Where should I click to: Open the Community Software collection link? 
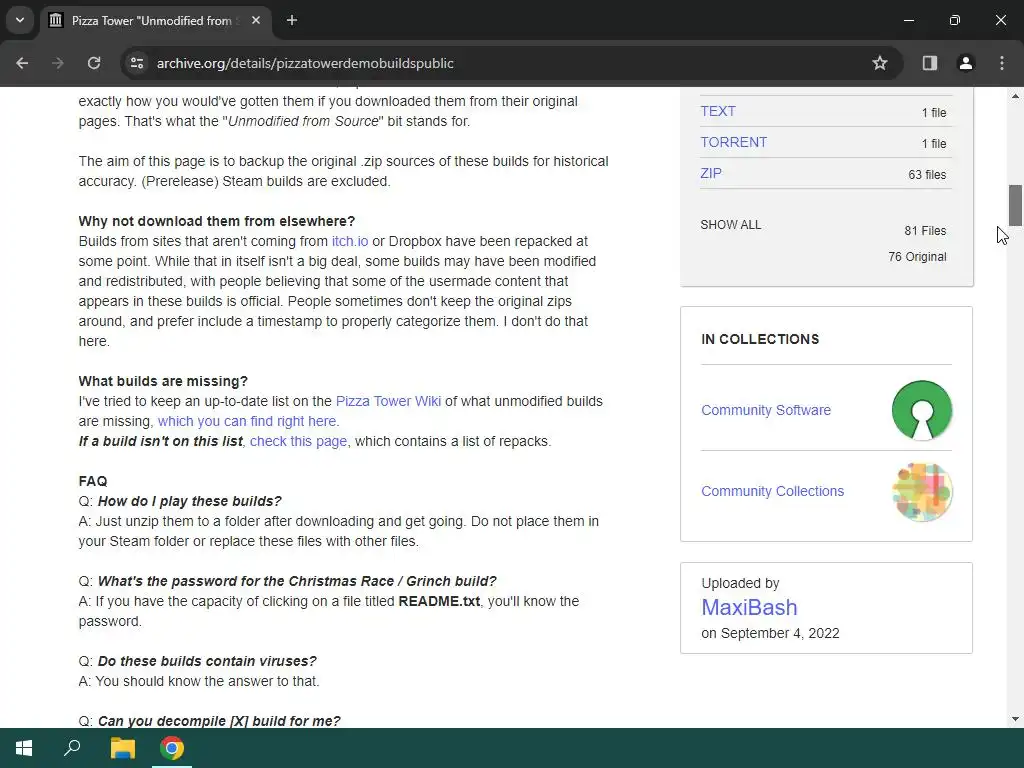coord(766,410)
